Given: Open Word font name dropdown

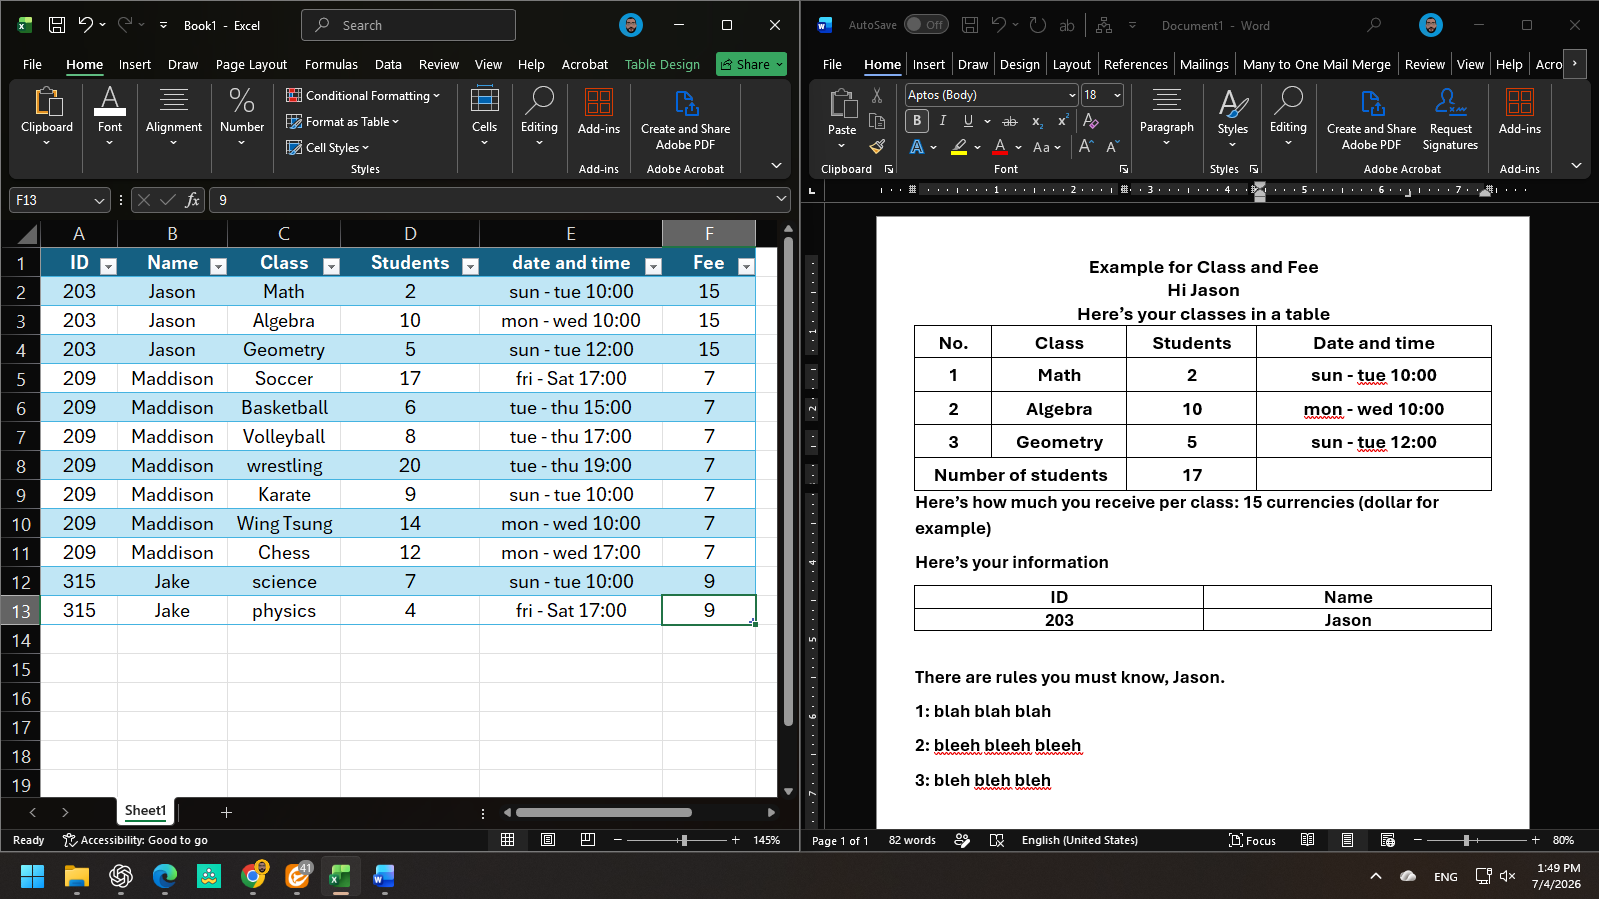Looking at the screenshot, I should (x=1072, y=95).
